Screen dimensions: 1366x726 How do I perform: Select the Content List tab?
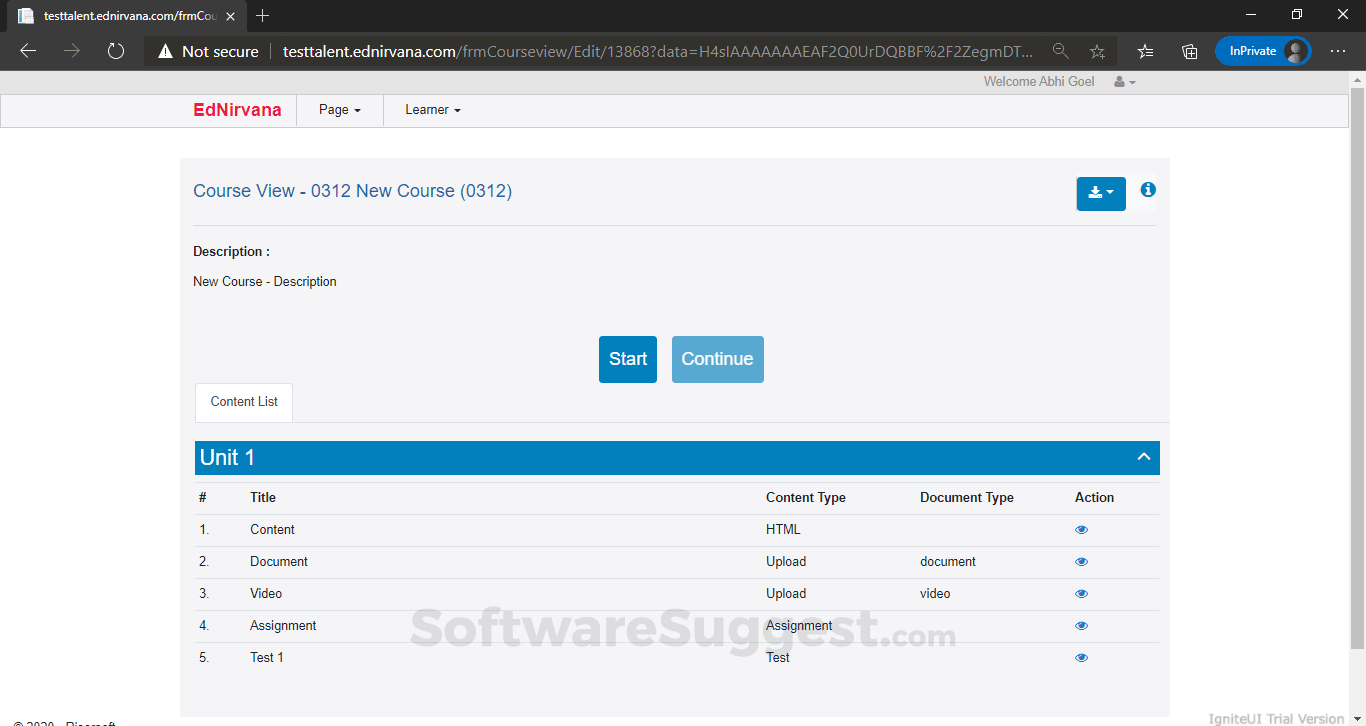tap(244, 402)
